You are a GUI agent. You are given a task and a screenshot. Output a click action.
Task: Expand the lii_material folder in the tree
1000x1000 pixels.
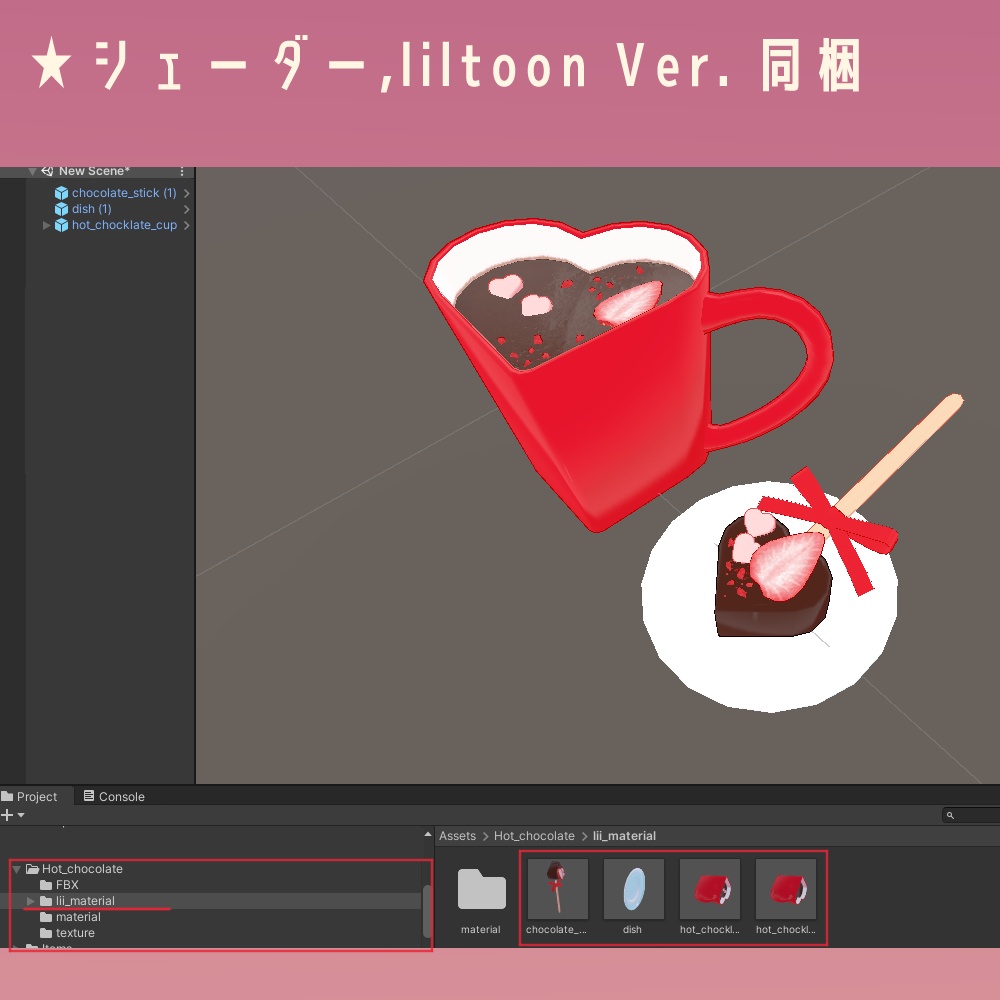tap(29, 901)
